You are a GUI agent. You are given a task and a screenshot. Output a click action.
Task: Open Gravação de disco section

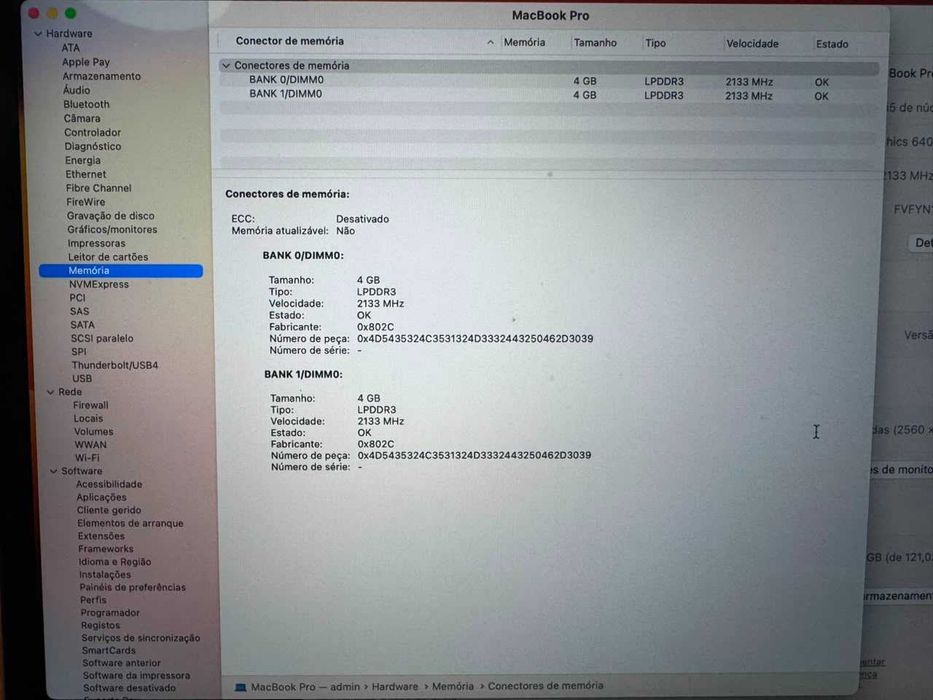pos(110,215)
